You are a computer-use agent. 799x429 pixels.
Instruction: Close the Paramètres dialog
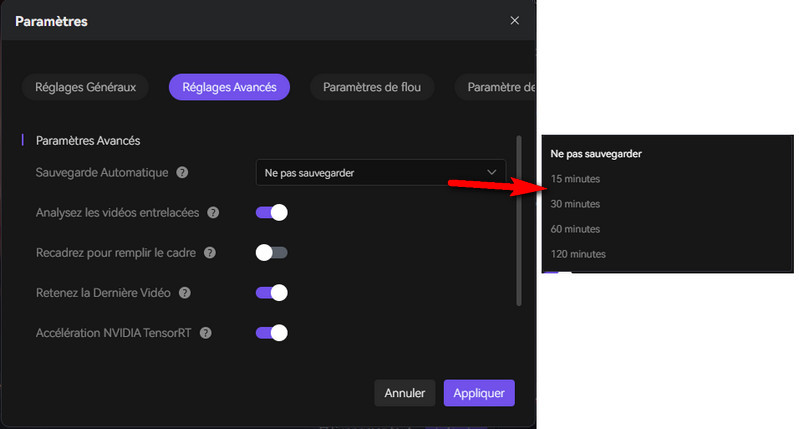tap(515, 20)
